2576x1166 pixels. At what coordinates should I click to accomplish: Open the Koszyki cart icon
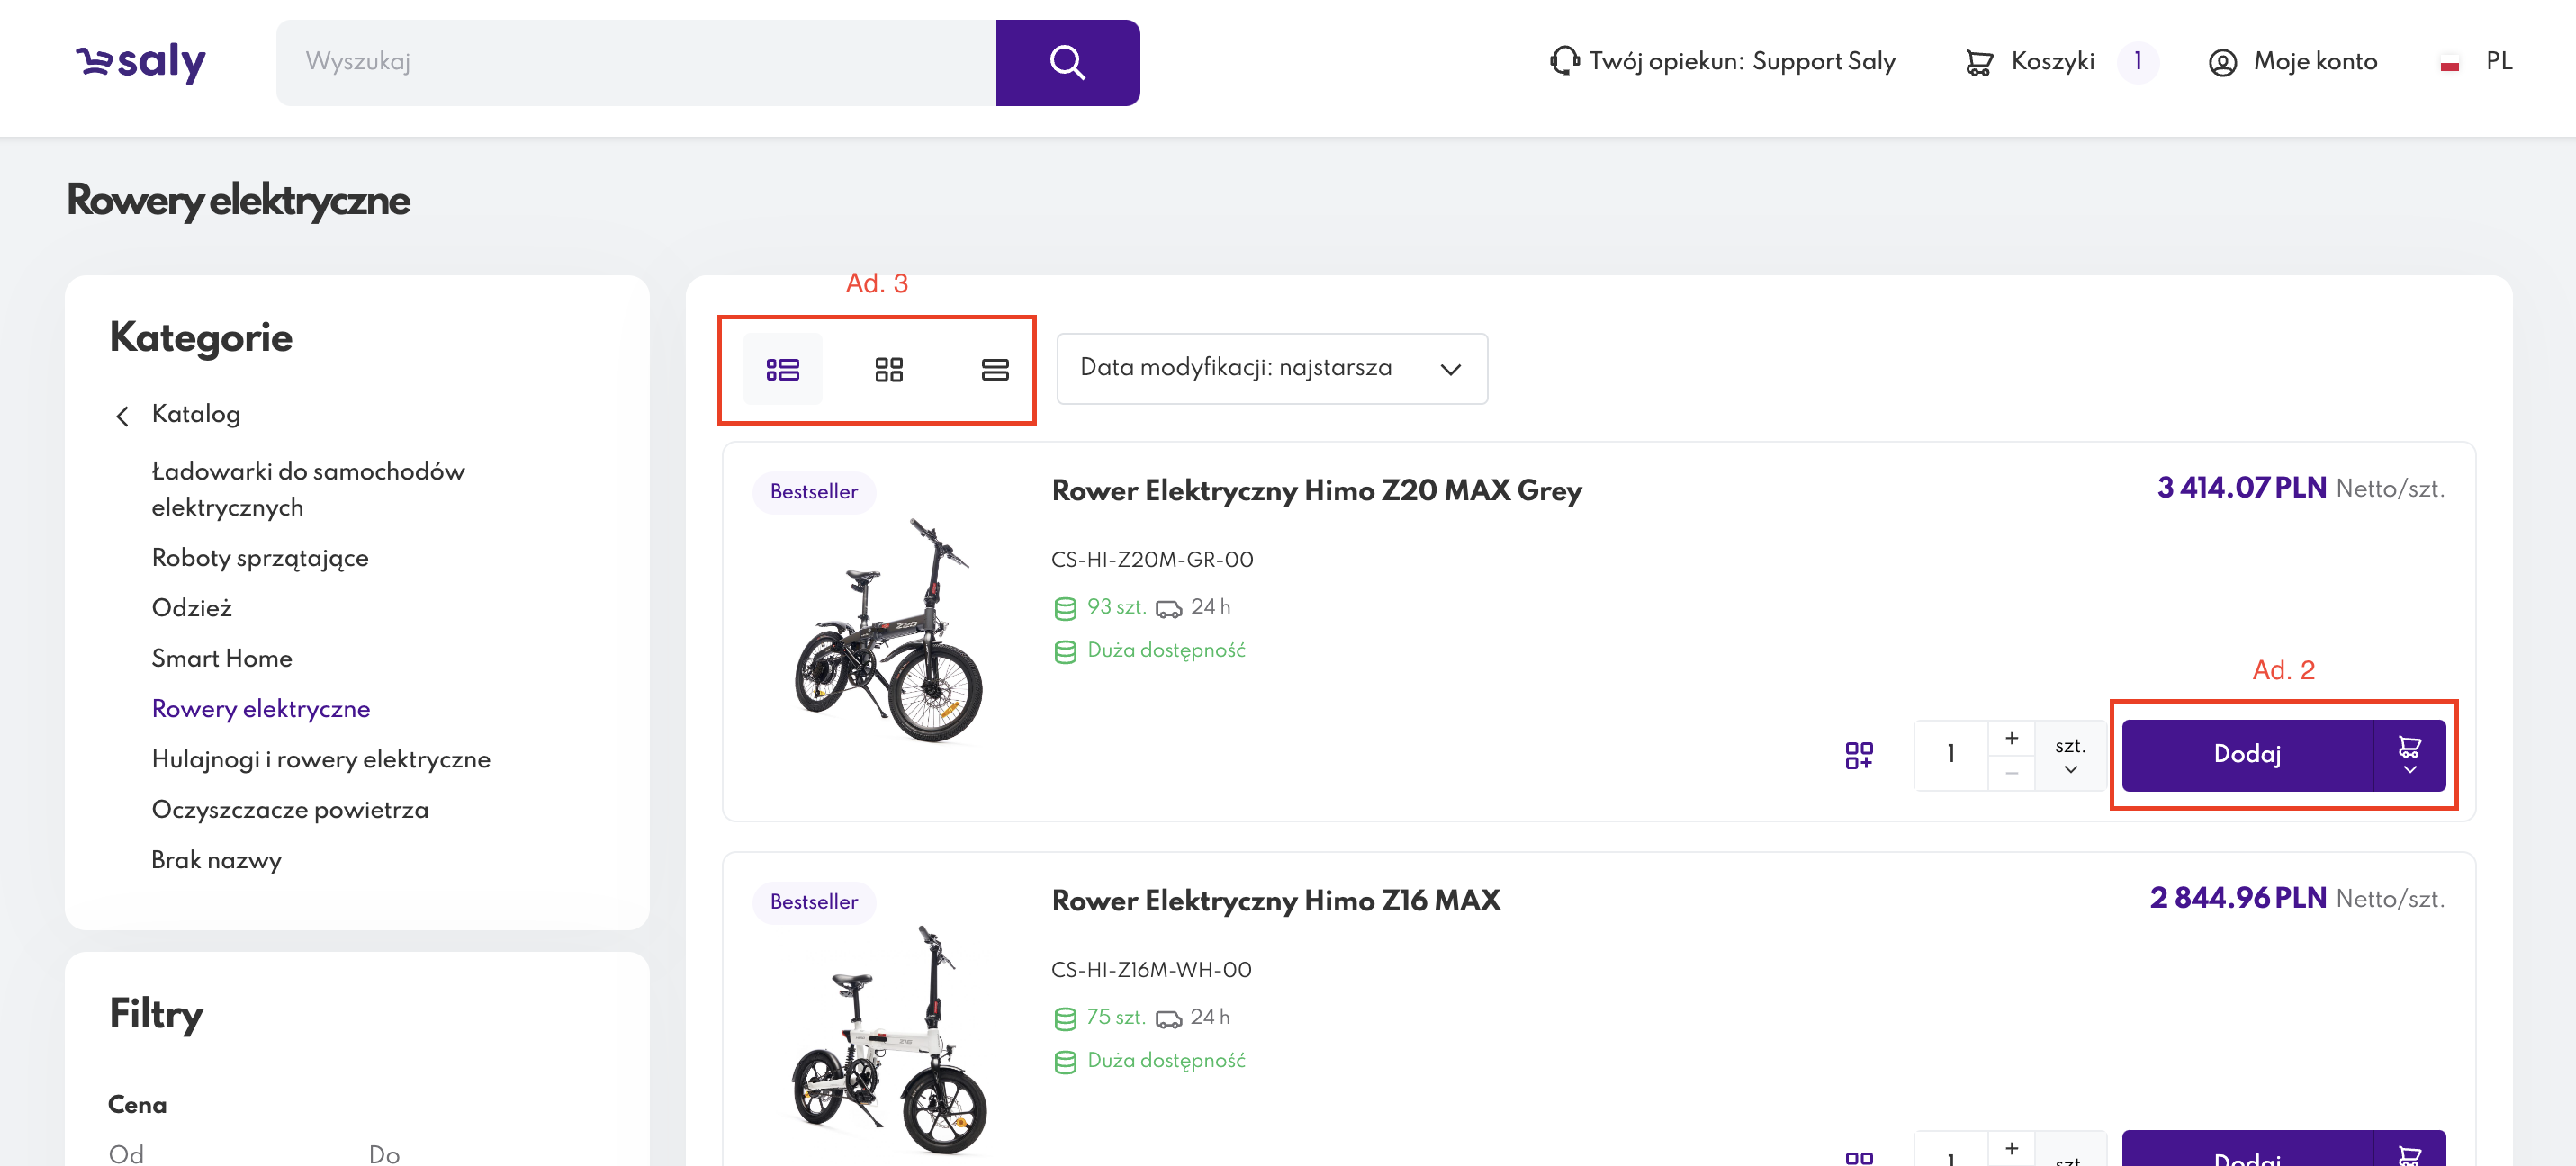[1978, 62]
